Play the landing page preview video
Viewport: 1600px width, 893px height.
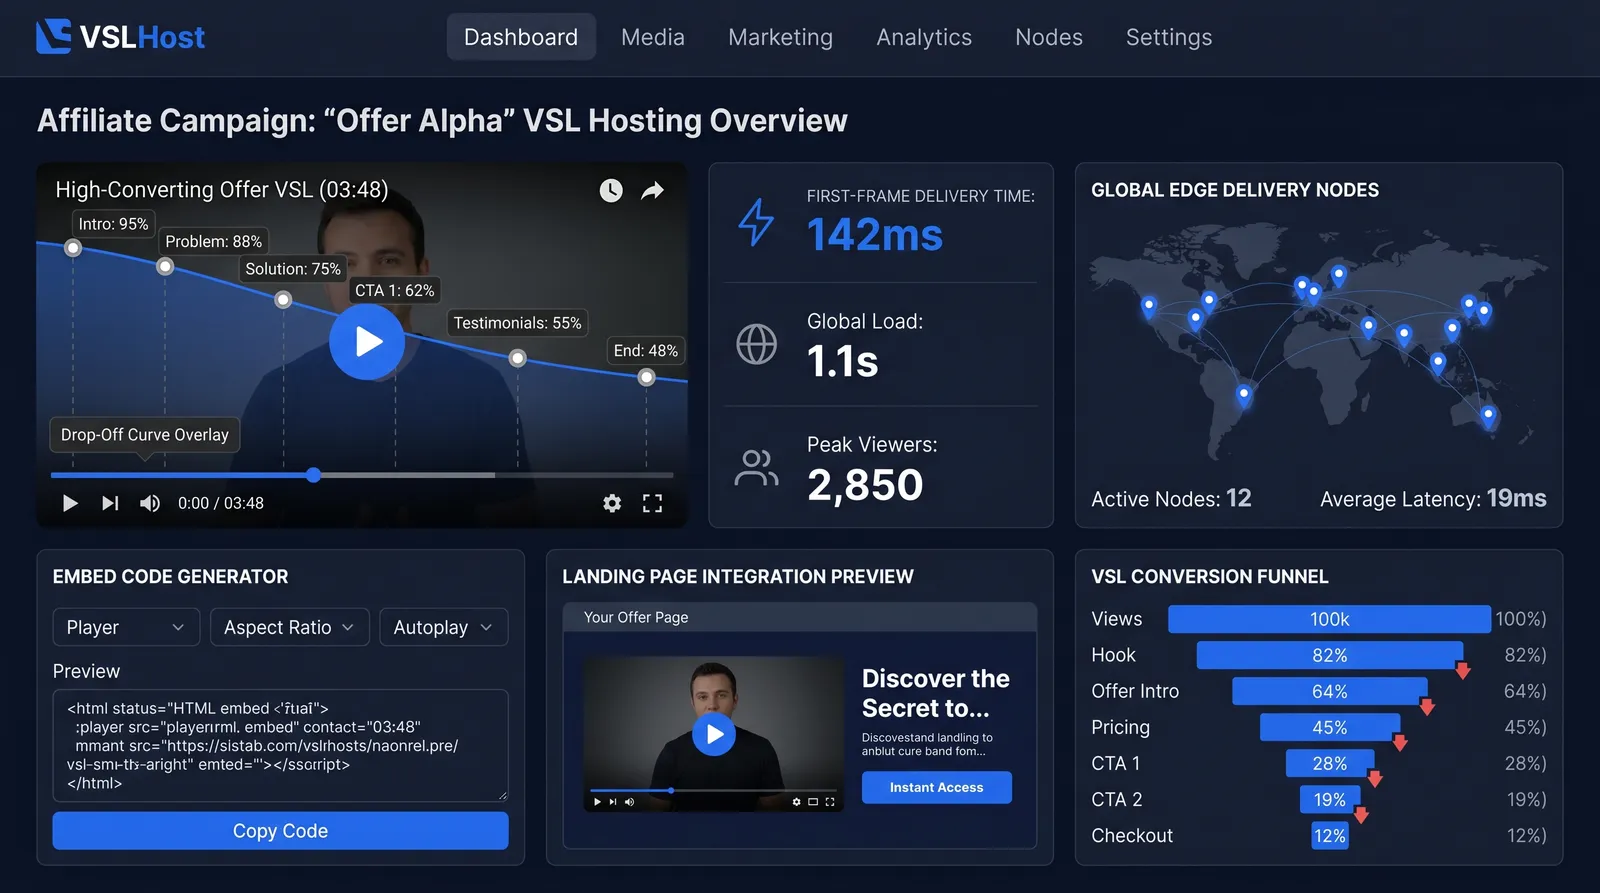pyautogui.click(x=714, y=734)
